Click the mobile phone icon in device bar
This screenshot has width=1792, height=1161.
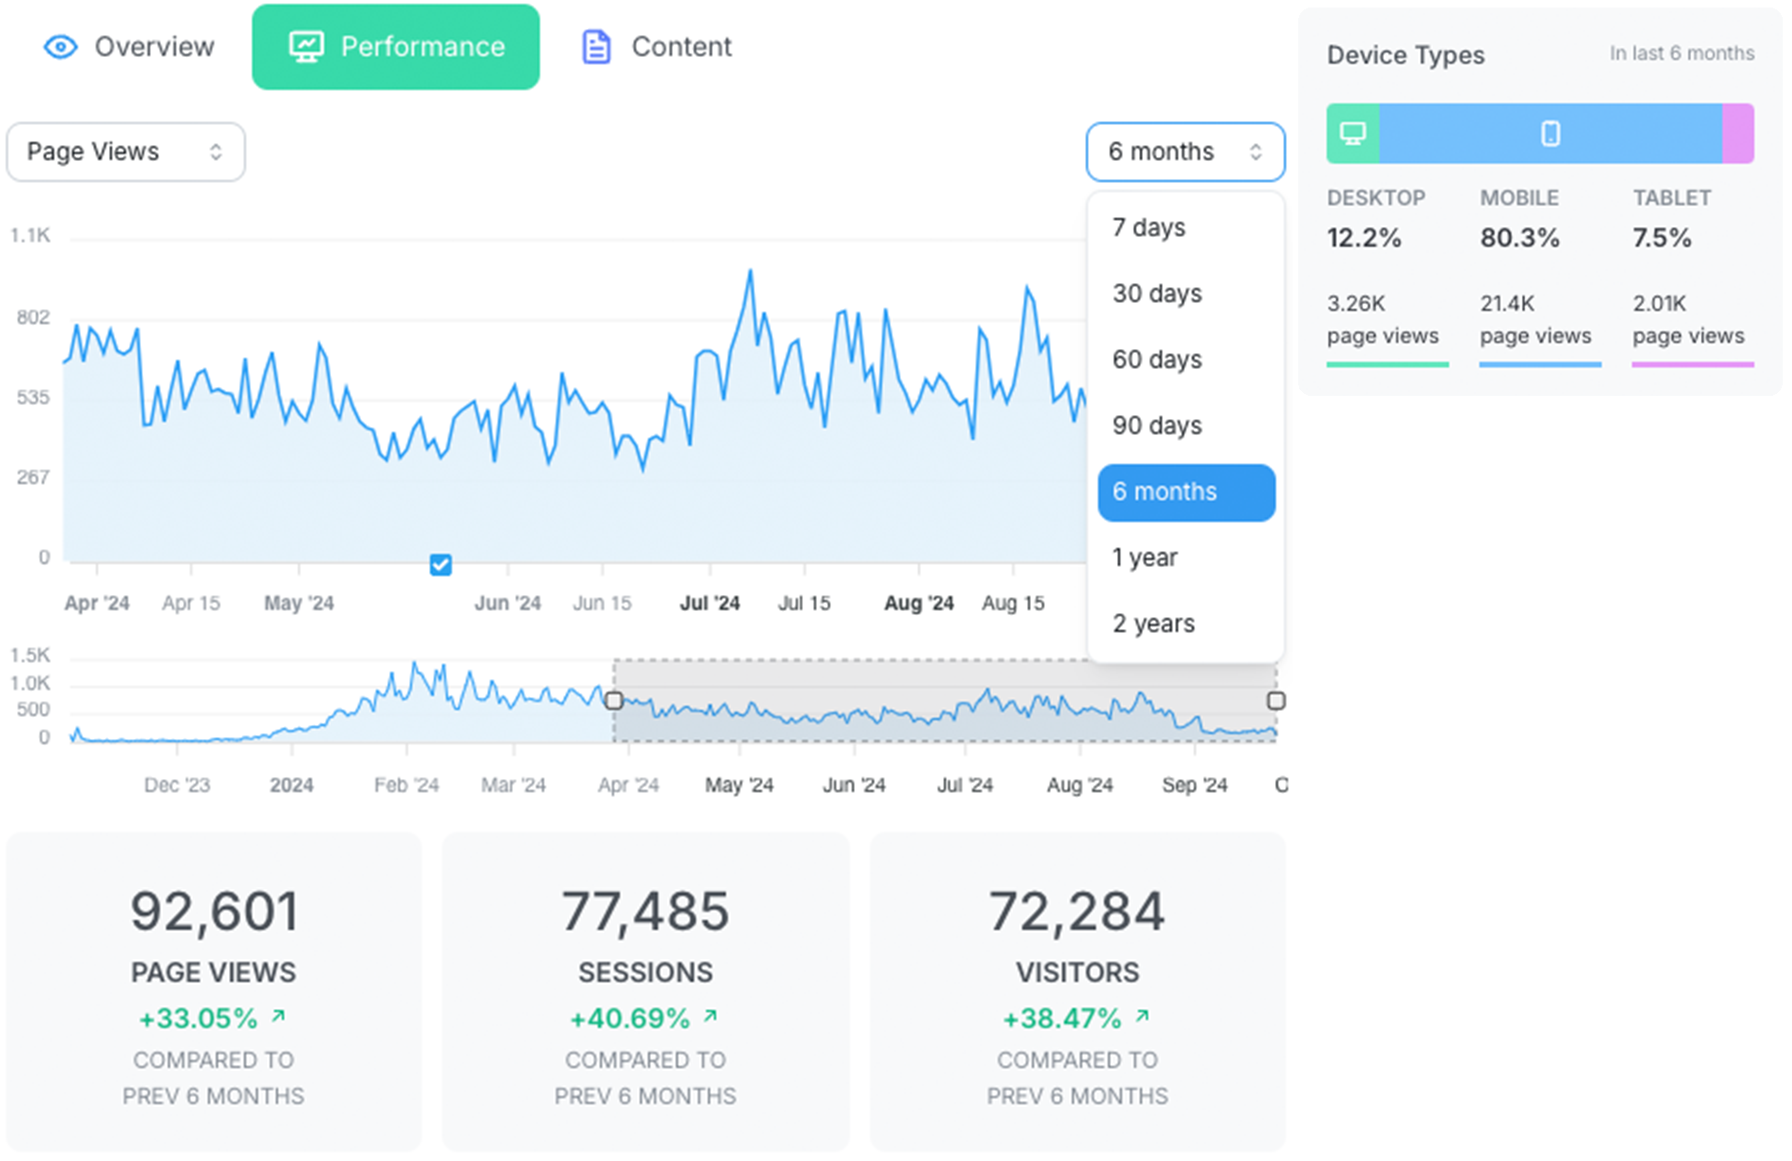click(1550, 133)
